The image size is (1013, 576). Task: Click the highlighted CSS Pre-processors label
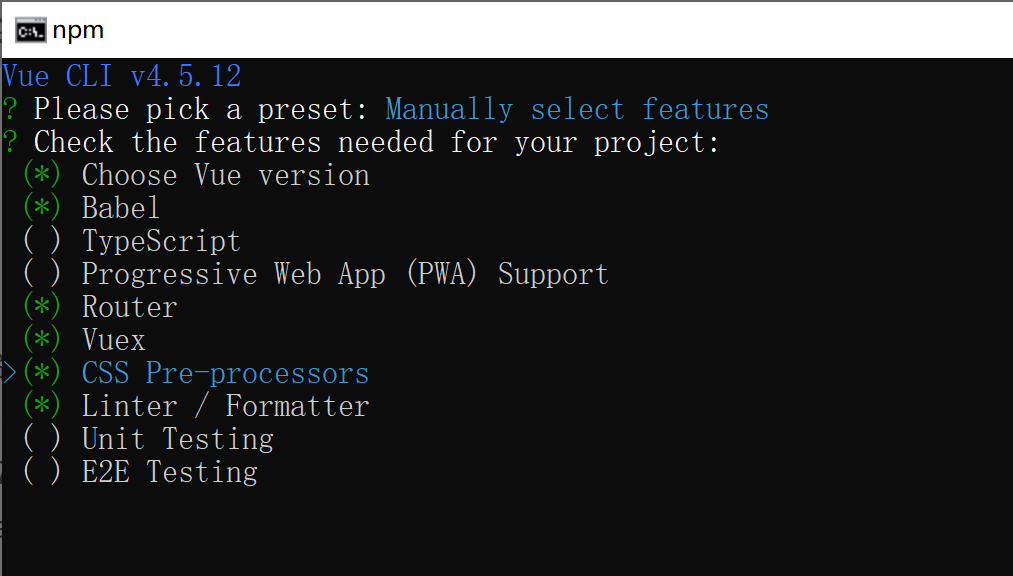(x=225, y=374)
